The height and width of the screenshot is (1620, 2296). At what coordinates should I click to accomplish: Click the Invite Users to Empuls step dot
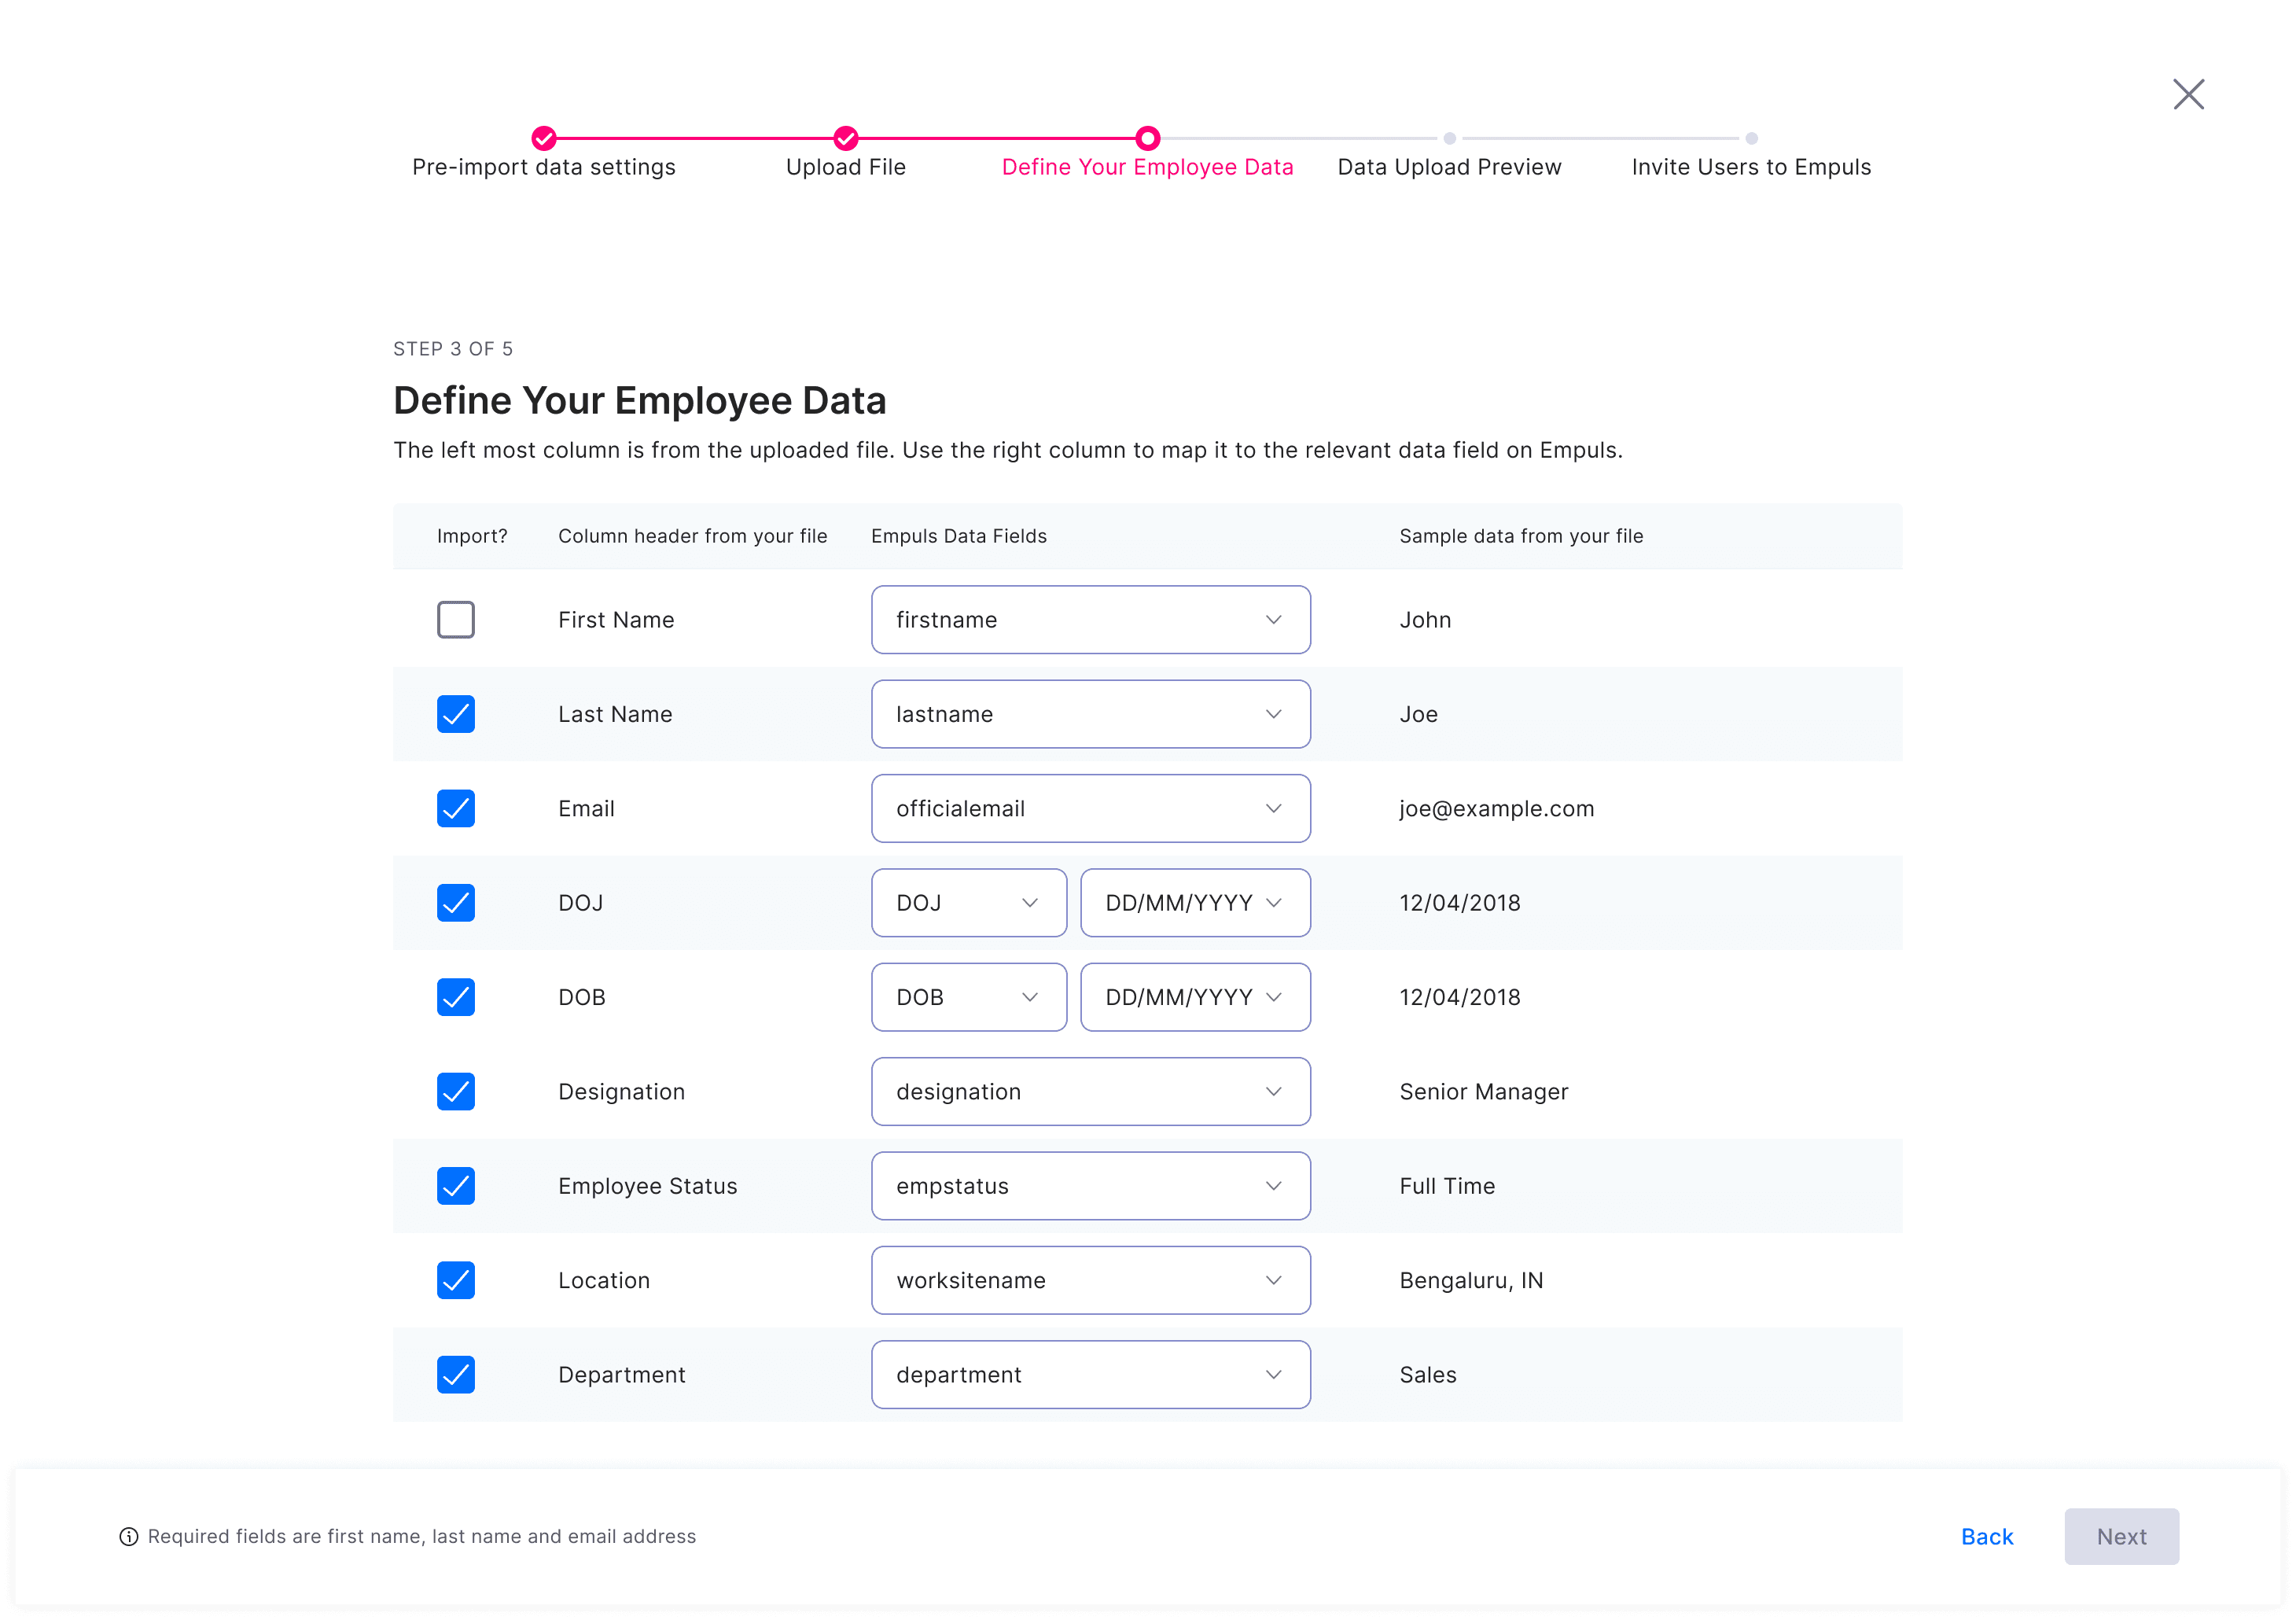pos(1752,138)
